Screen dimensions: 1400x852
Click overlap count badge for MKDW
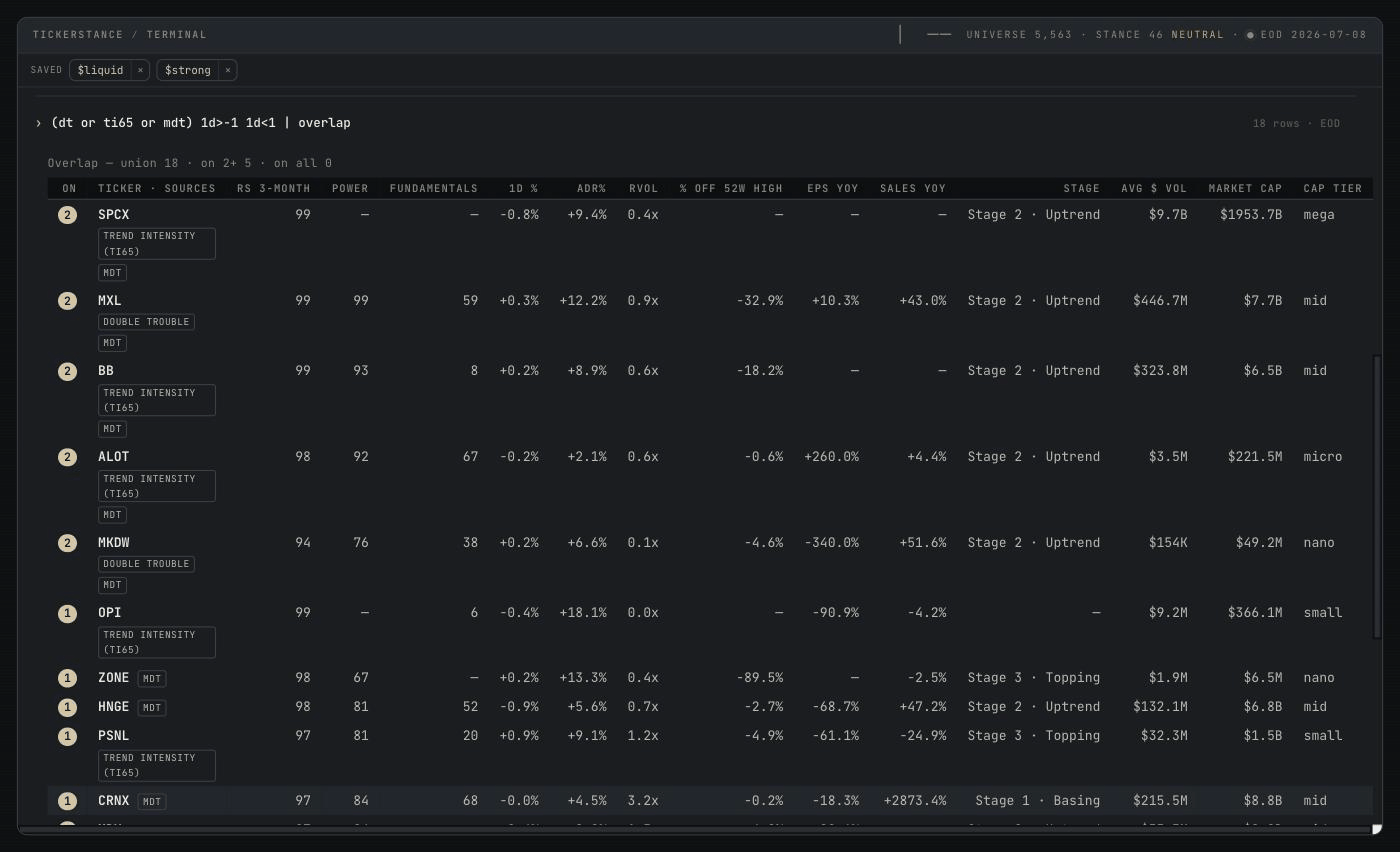click(67, 543)
